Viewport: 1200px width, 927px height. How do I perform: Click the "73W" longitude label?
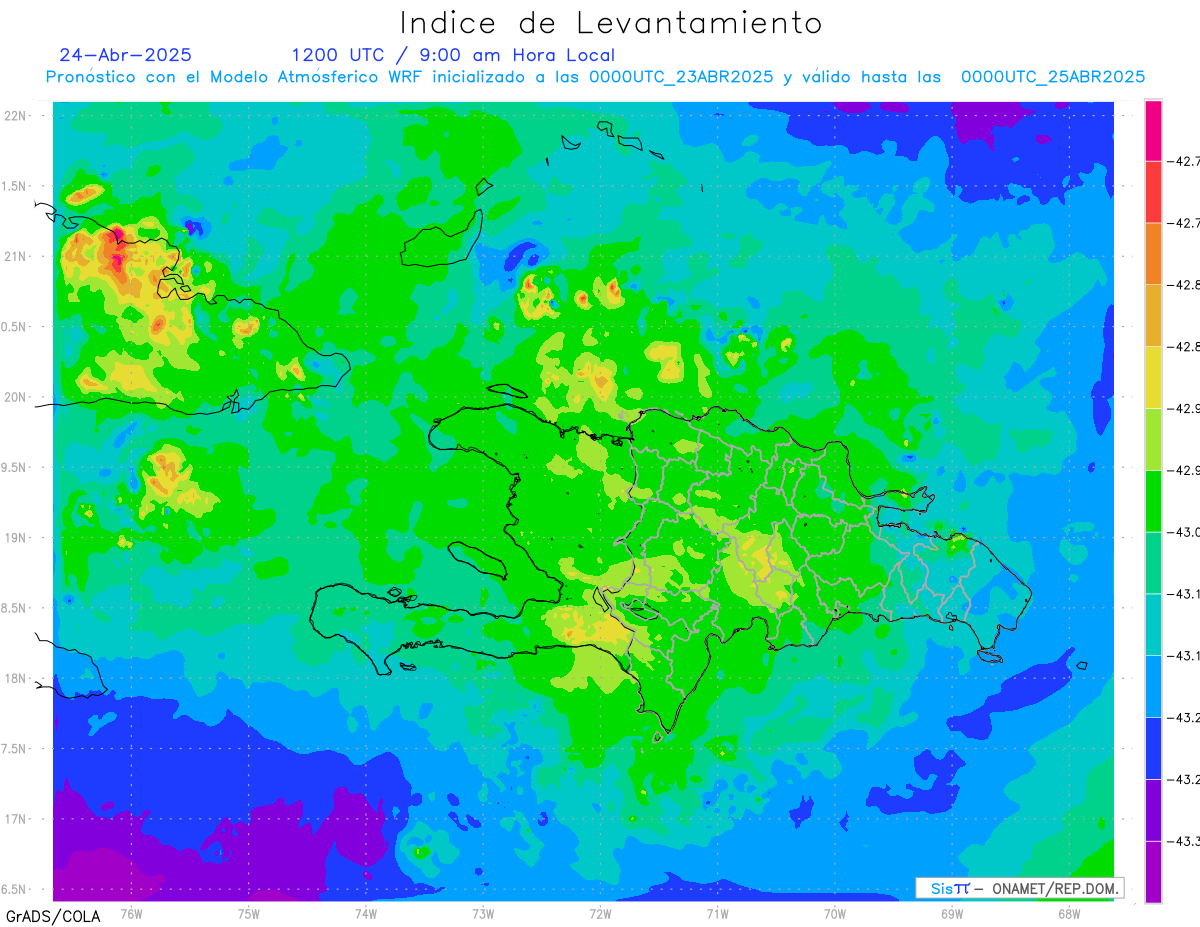tap(483, 914)
